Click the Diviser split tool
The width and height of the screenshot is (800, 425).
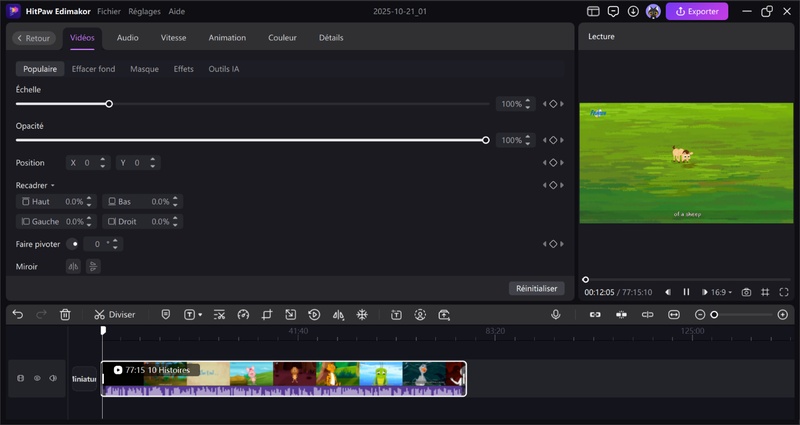point(115,314)
